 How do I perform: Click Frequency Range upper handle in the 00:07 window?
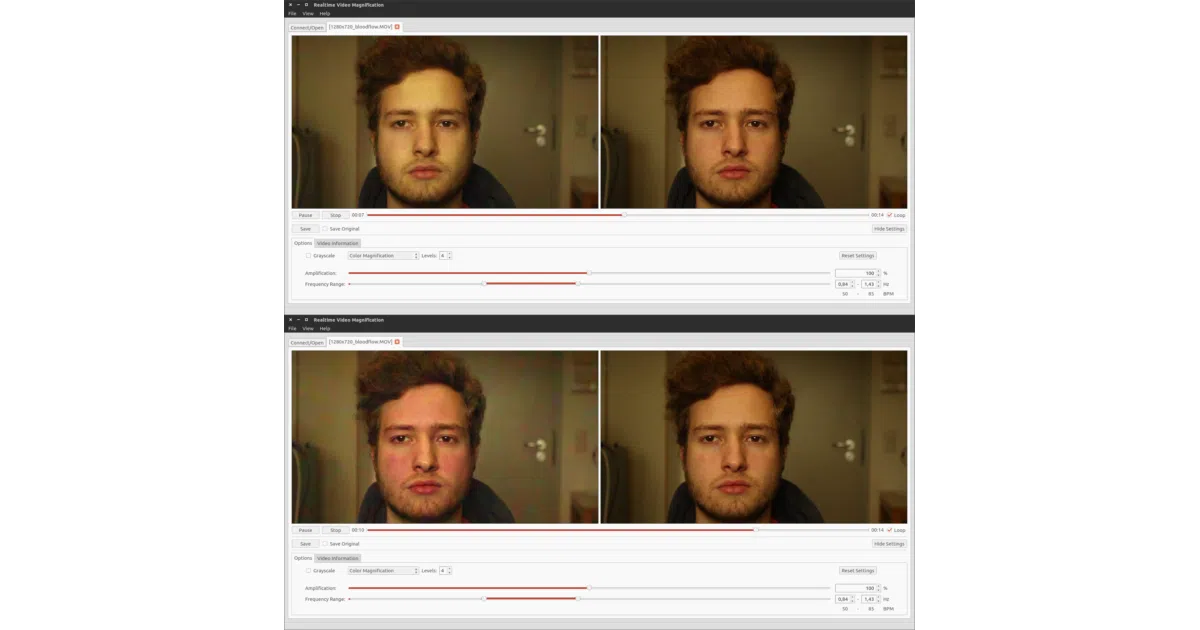pos(577,284)
